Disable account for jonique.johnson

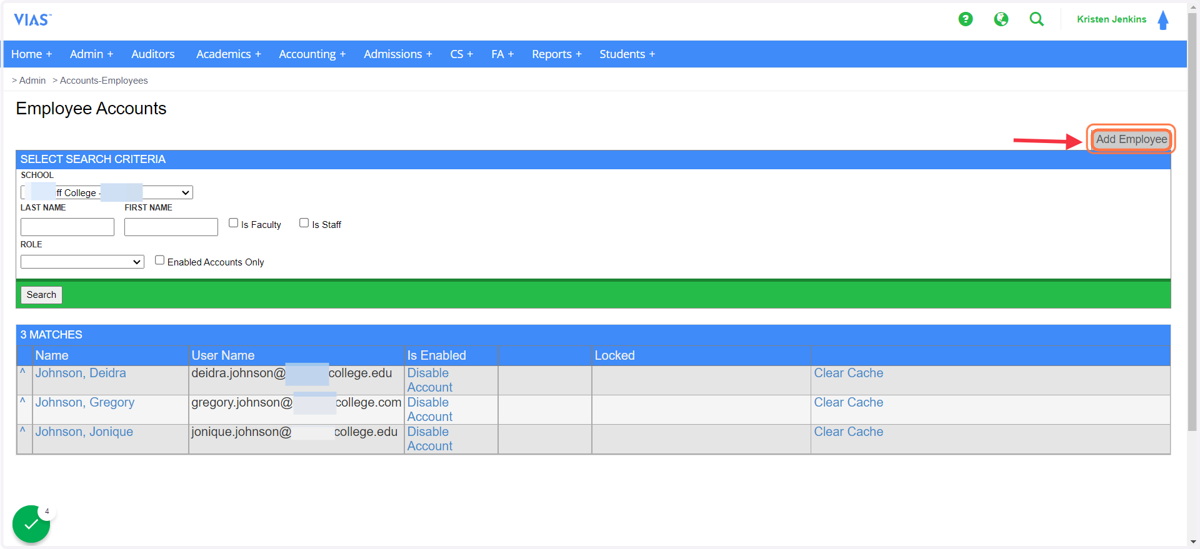click(x=430, y=439)
